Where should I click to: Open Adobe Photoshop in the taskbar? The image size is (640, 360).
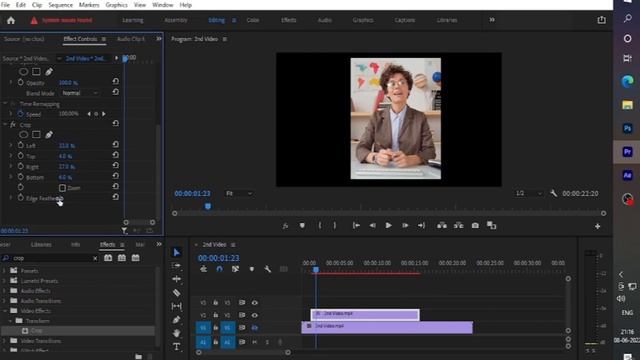[x=627, y=129]
